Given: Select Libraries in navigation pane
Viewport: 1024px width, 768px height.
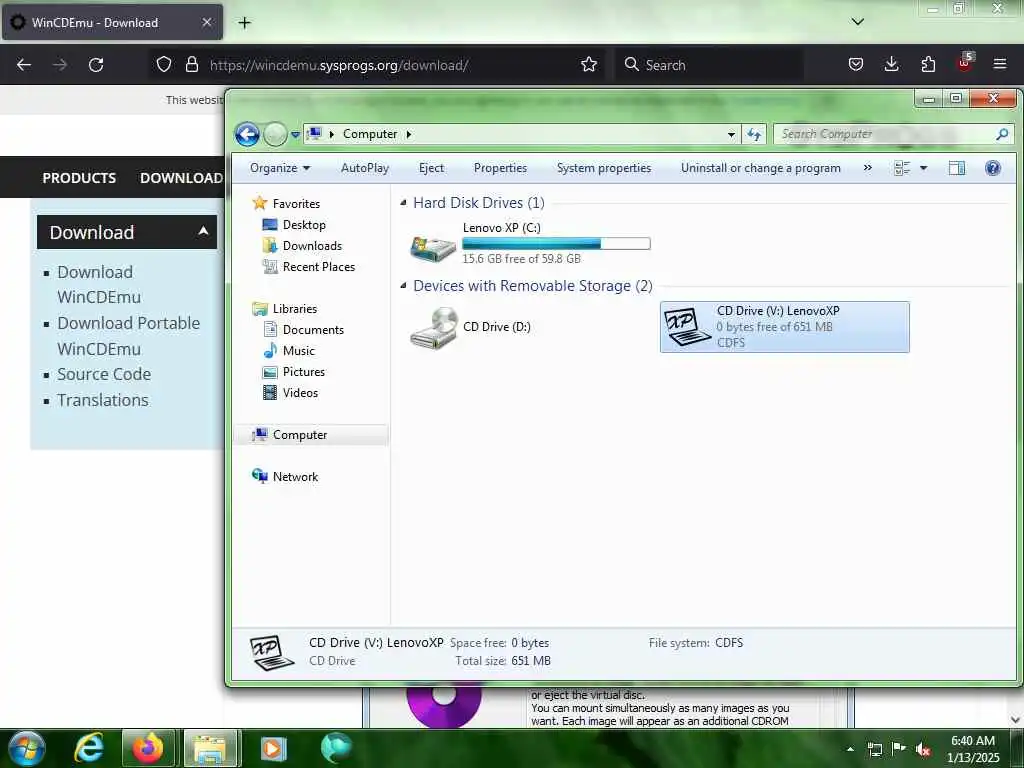Looking at the screenshot, I should tap(295, 309).
